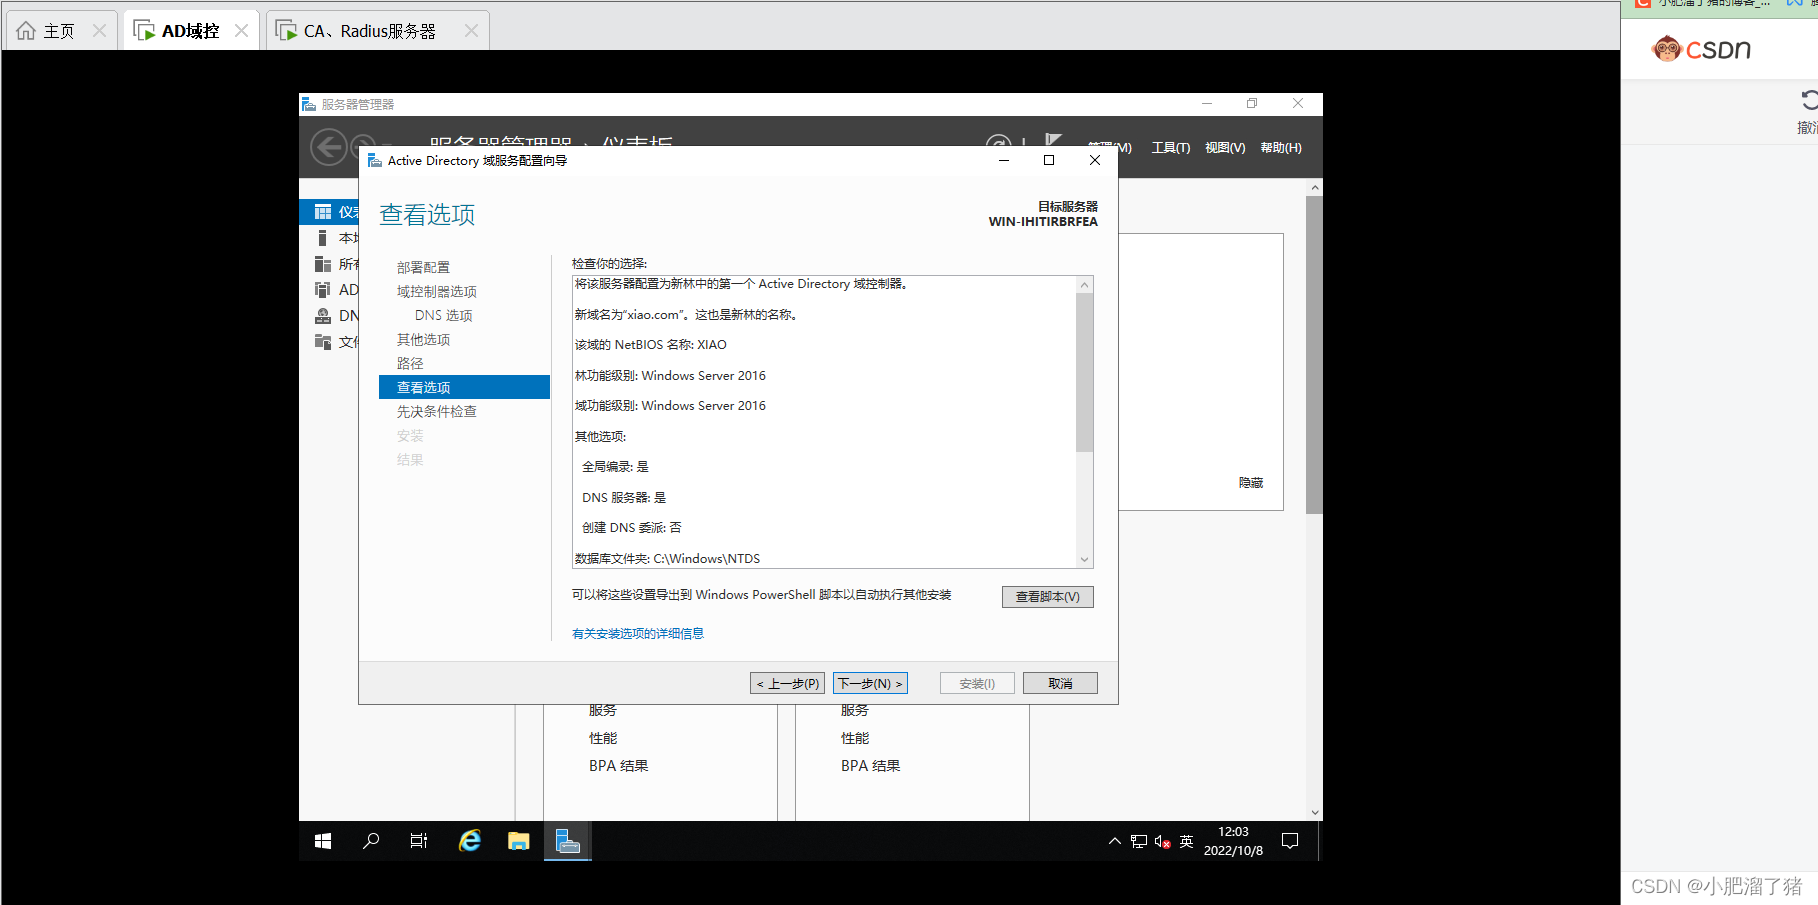The image size is (1818, 905).
Task: Go to 路径 wizard step
Action: click(x=410, y=363)
